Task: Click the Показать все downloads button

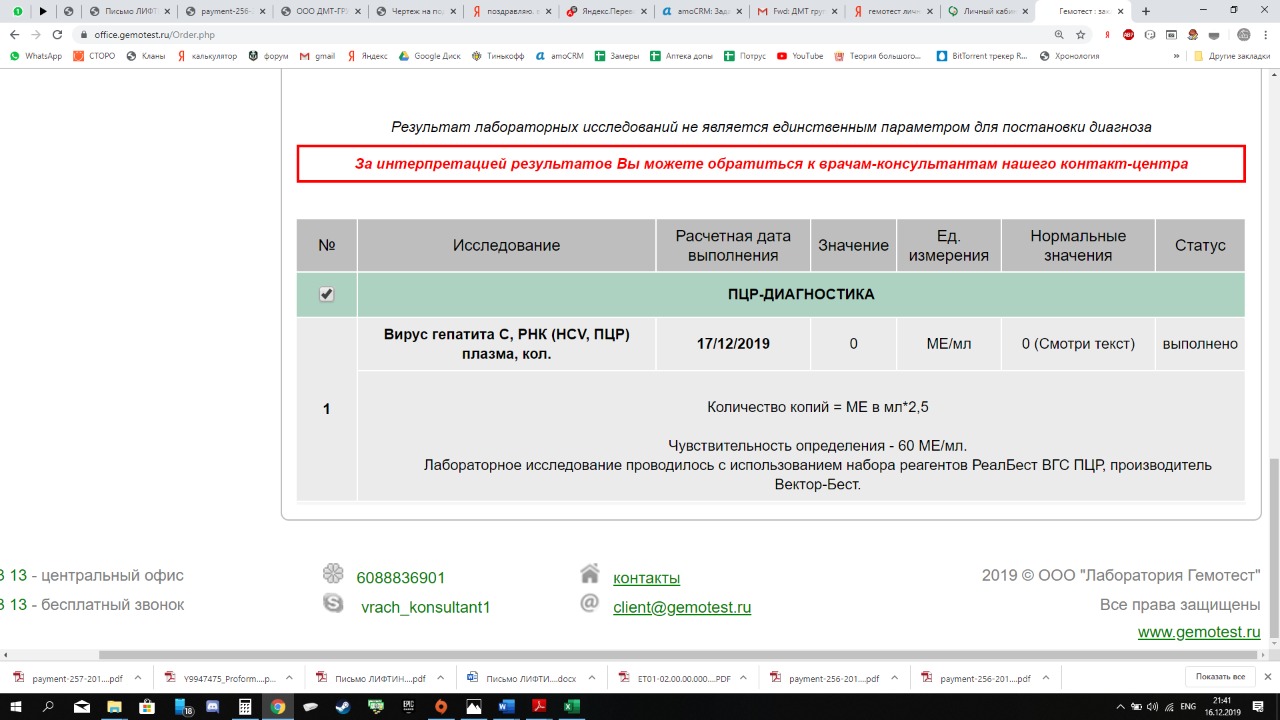Action: (1219, 677)
